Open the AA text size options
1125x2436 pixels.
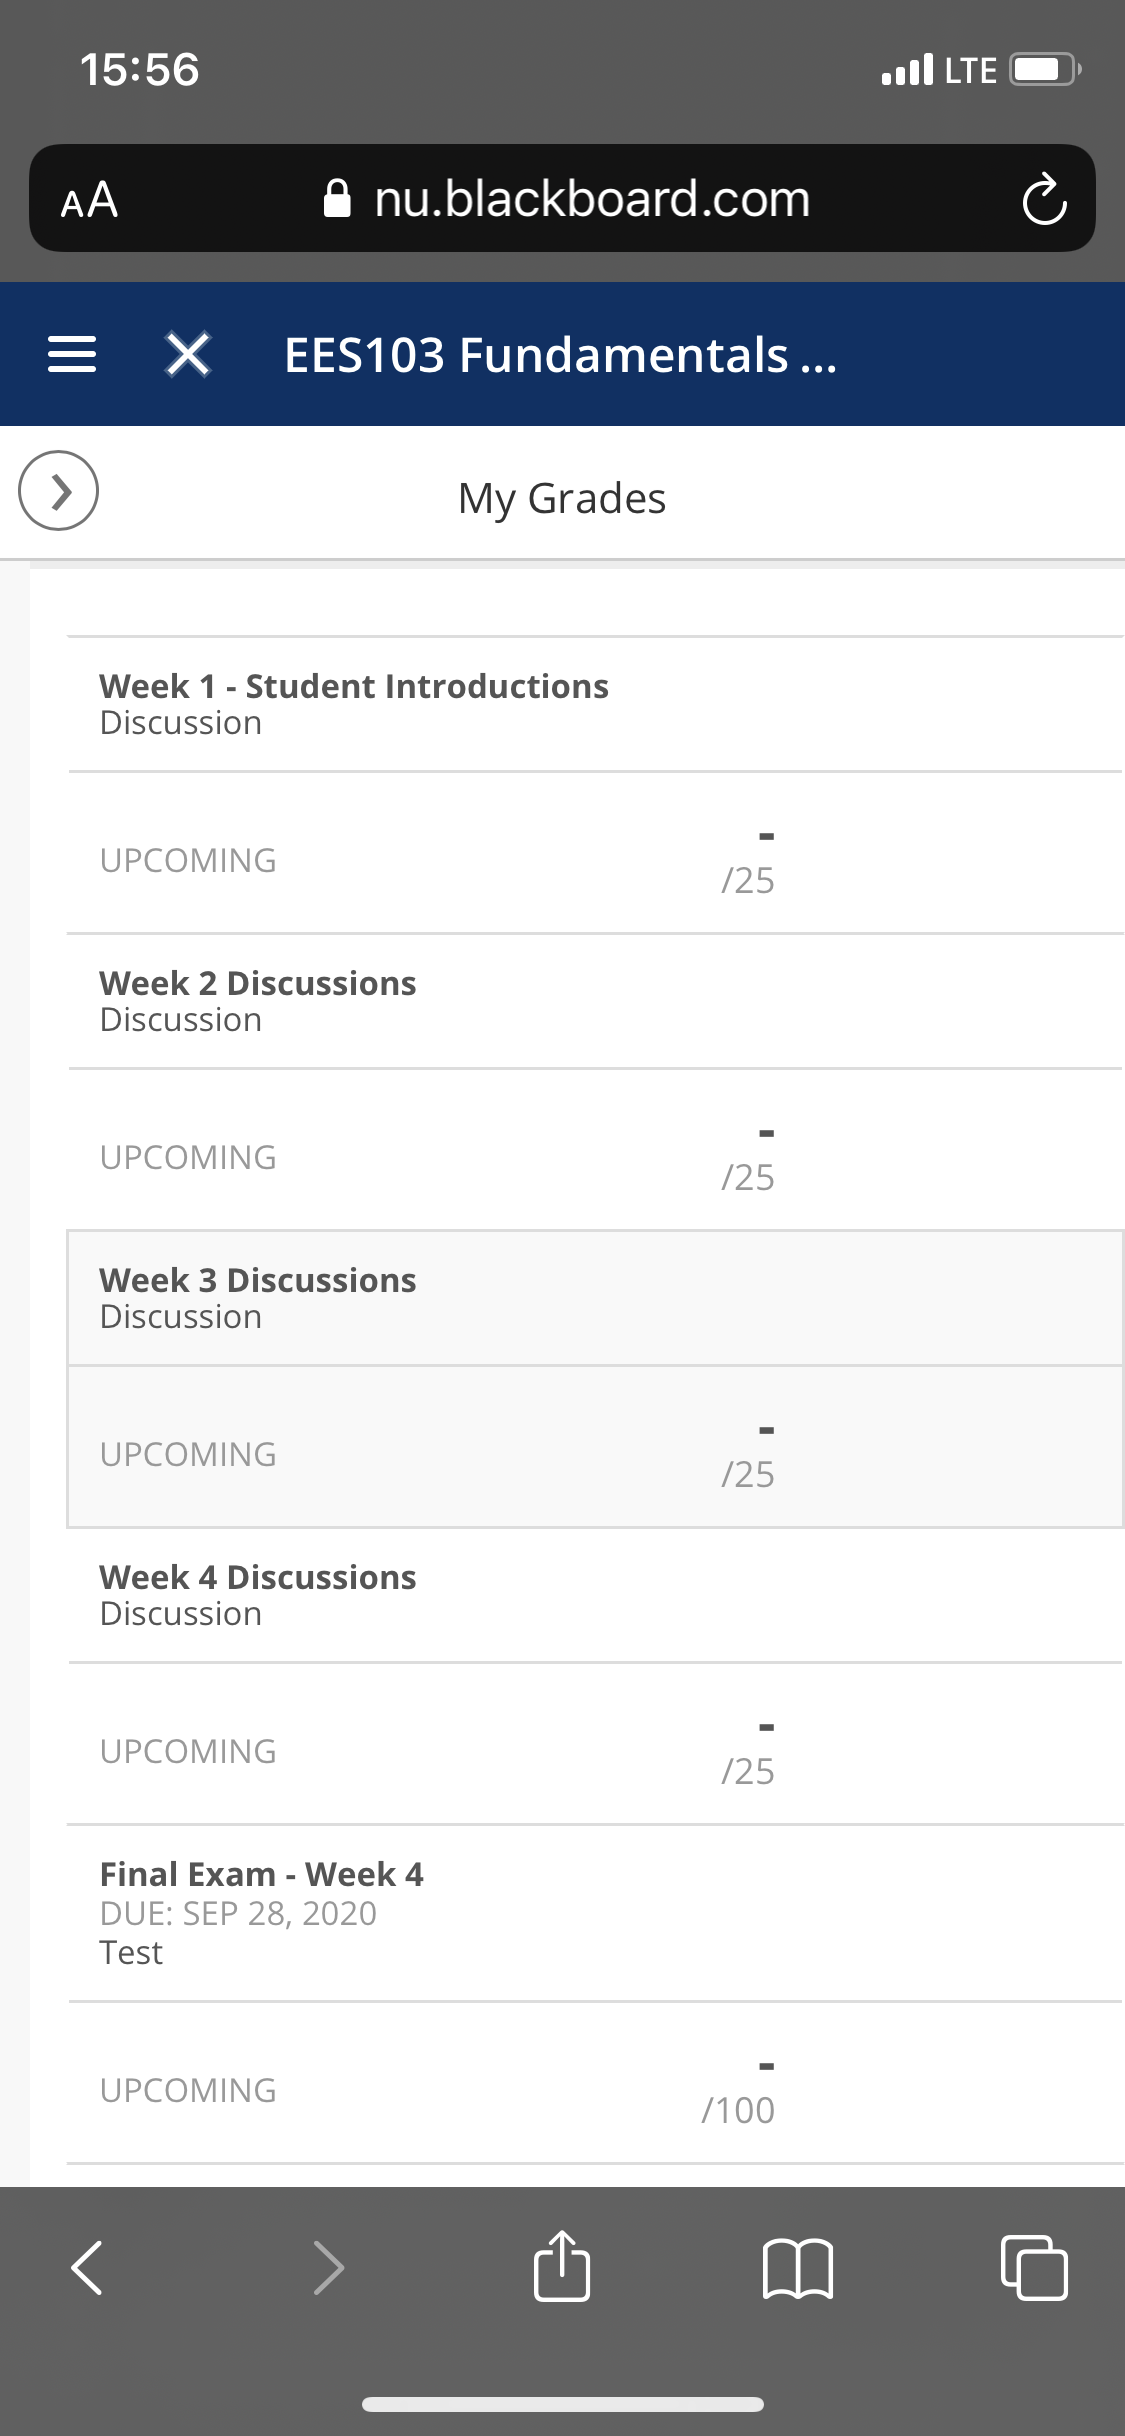point(89,200)
